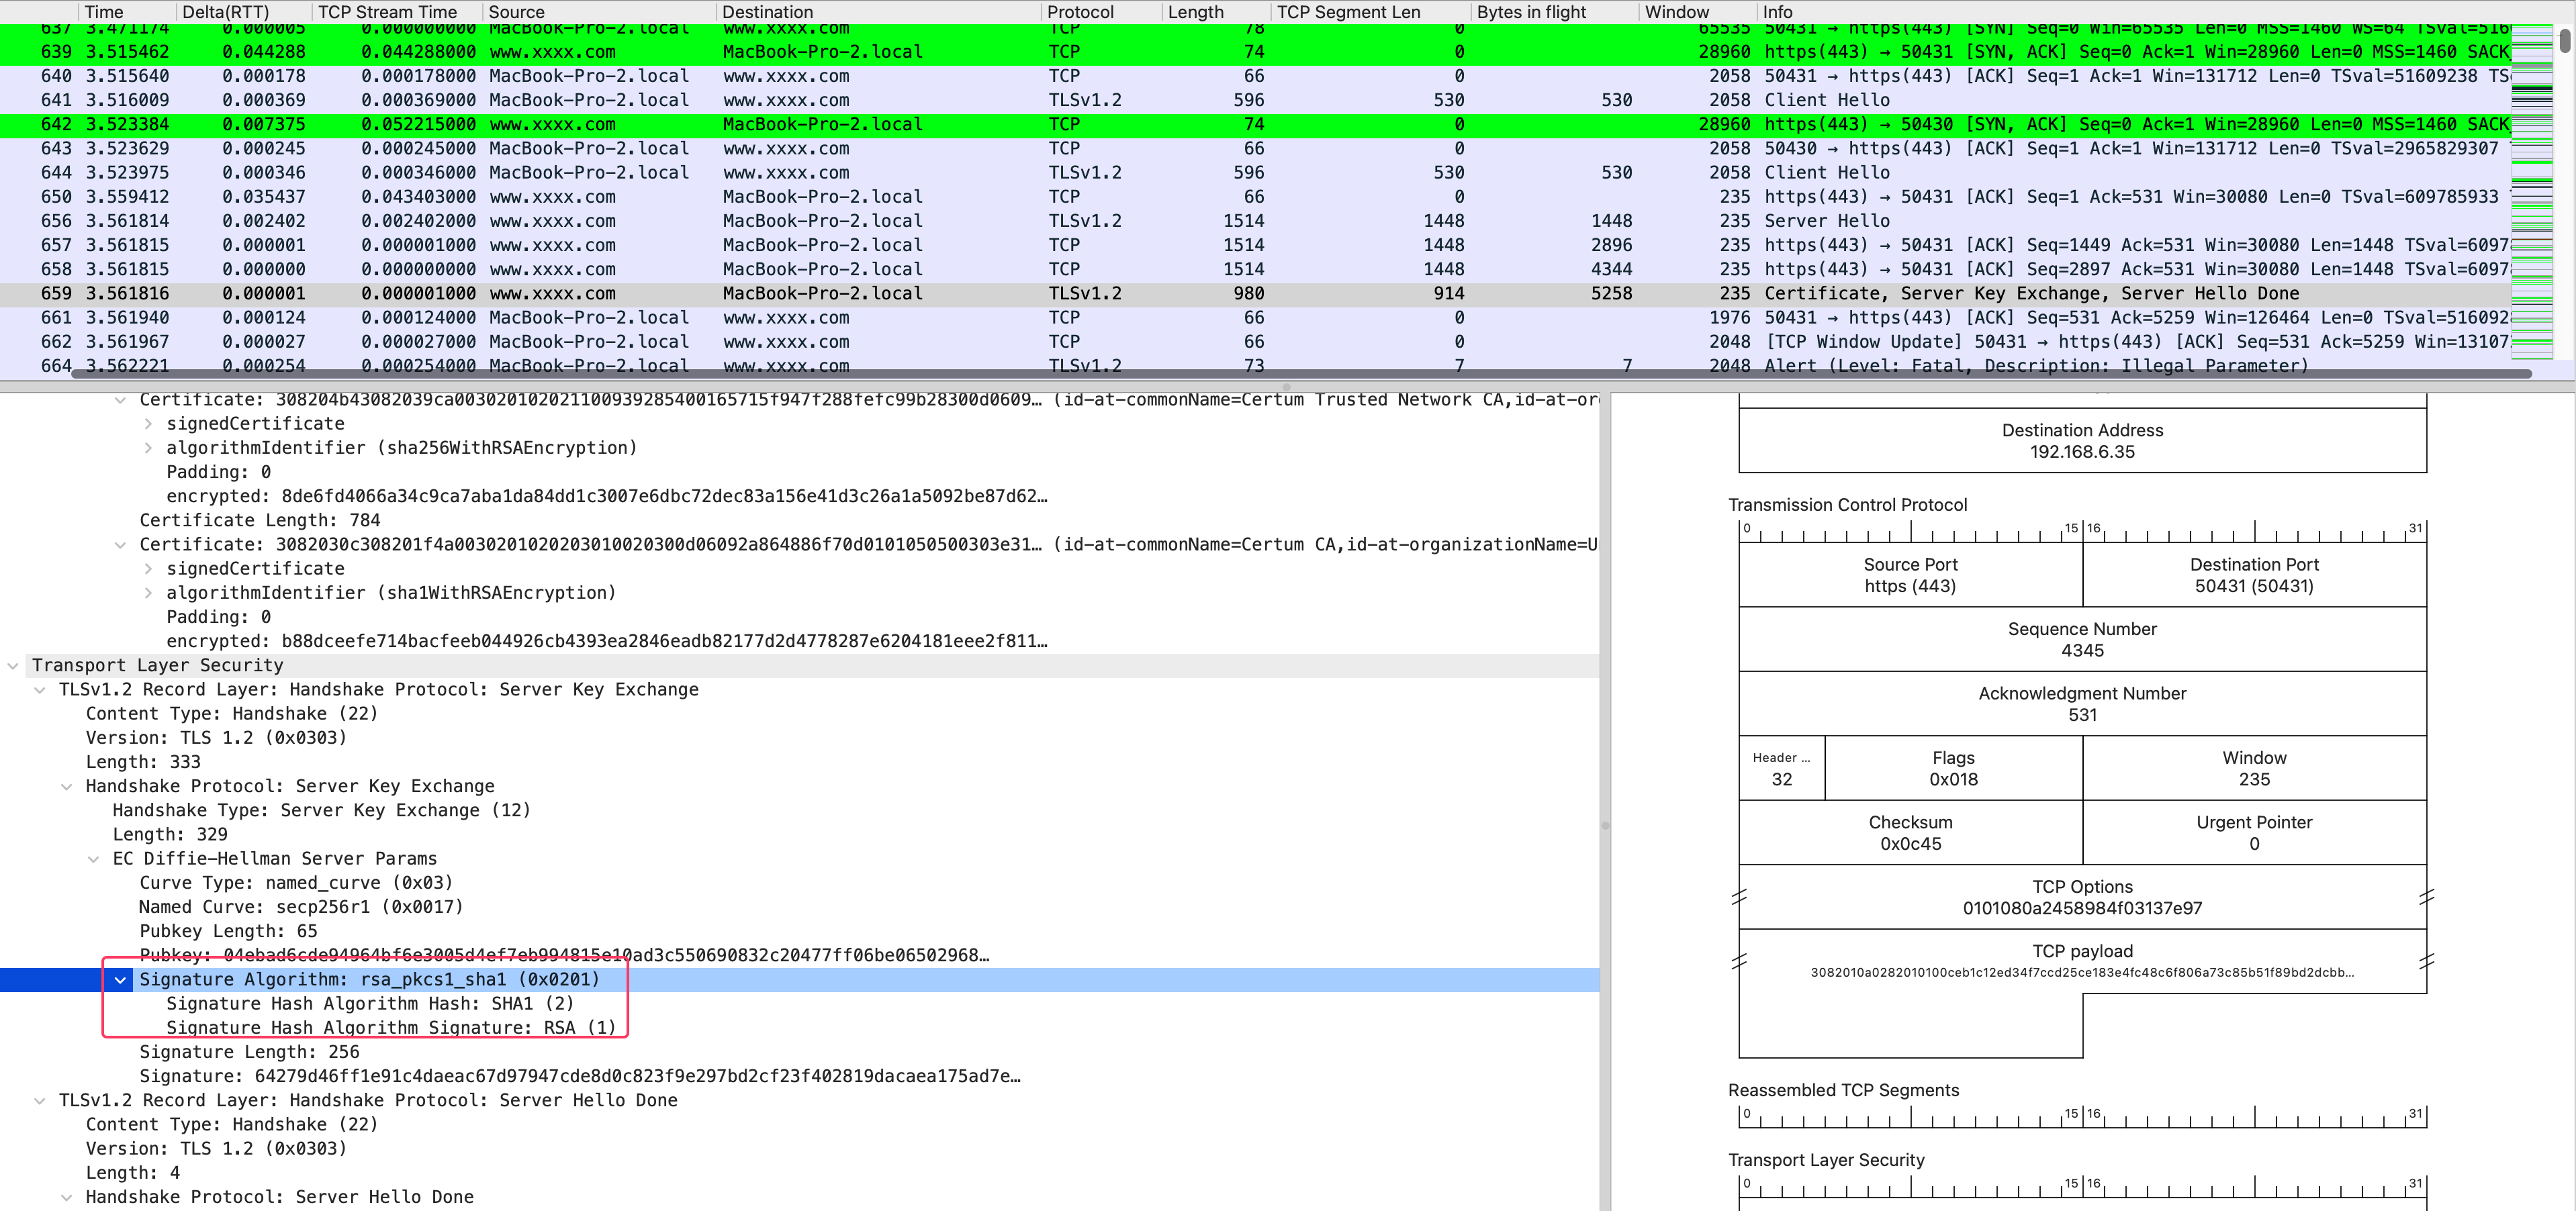Collapse the Transport Layer Security section
The width and height of the screenshot is (2576, 1211).
tap(12, 665)
